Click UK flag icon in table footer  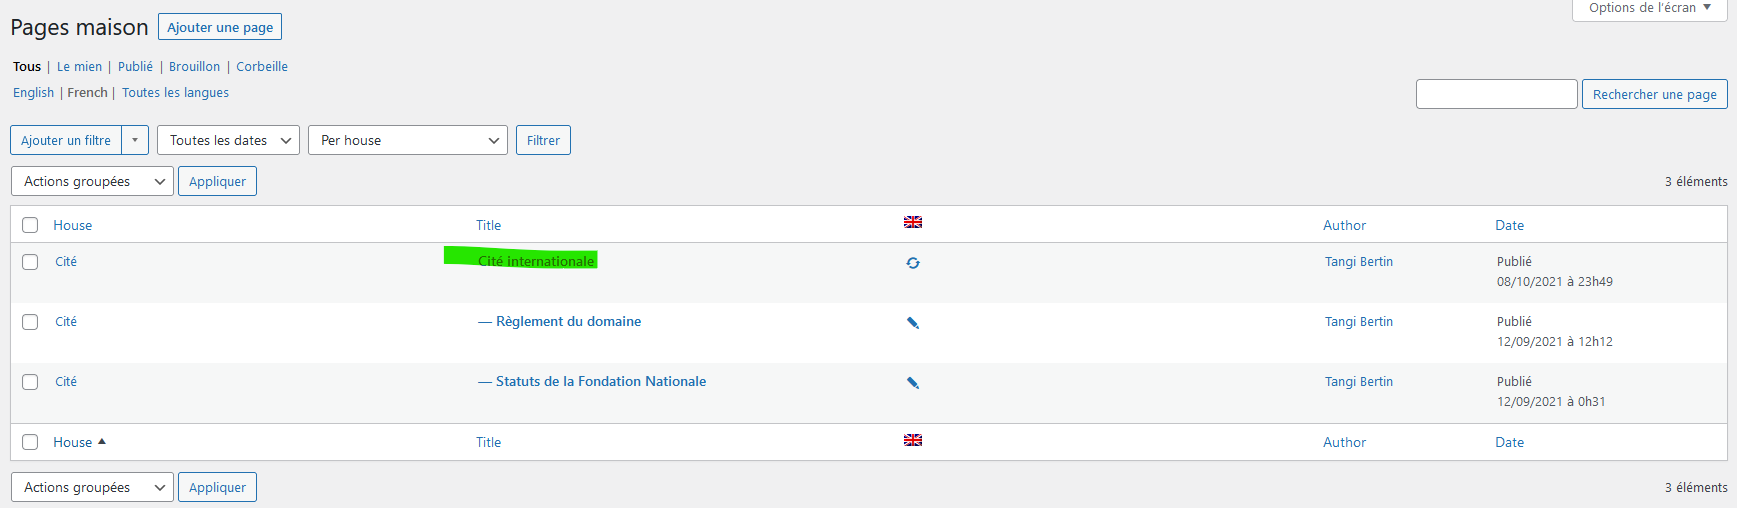pyautogui.click(x=913, y=440)
